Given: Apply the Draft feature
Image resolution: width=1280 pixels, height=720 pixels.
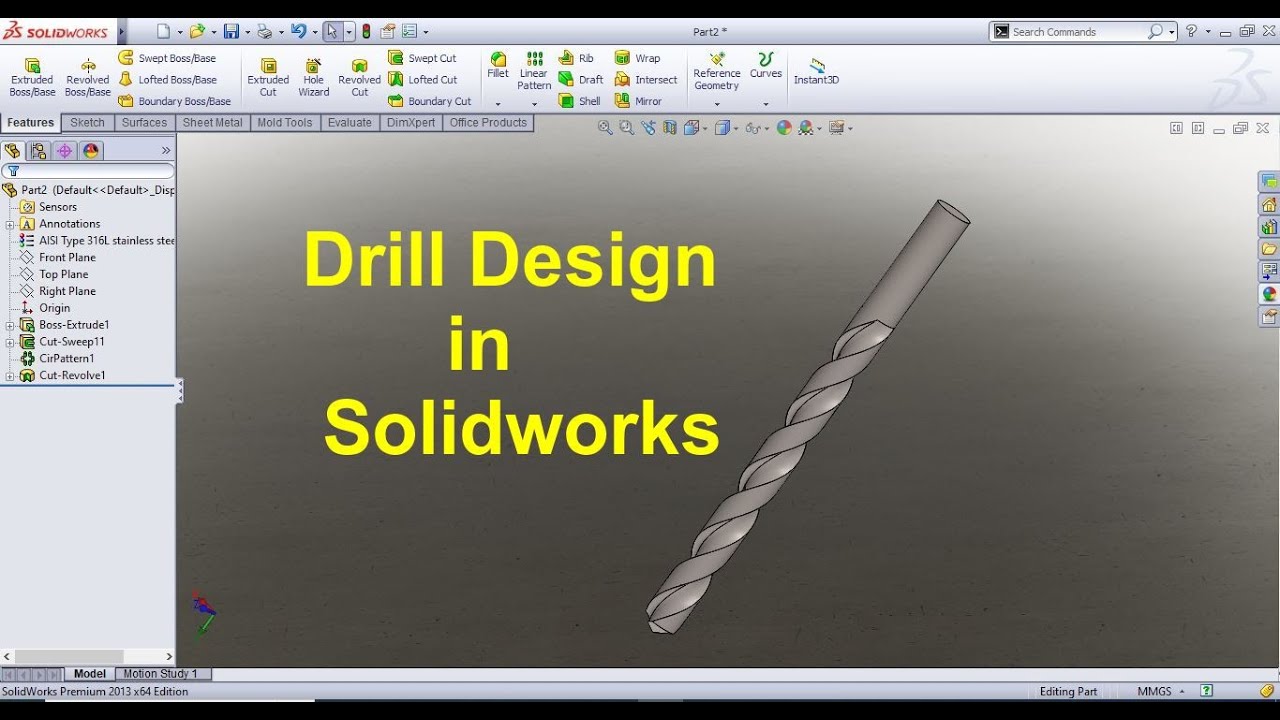Looking at the screenshot, I should click(x=581, y=79).
